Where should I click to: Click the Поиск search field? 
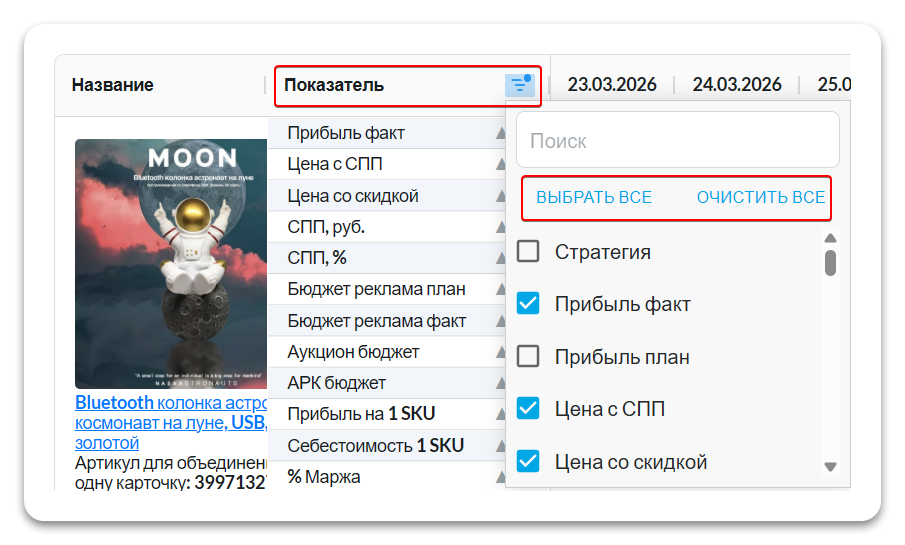677,140
